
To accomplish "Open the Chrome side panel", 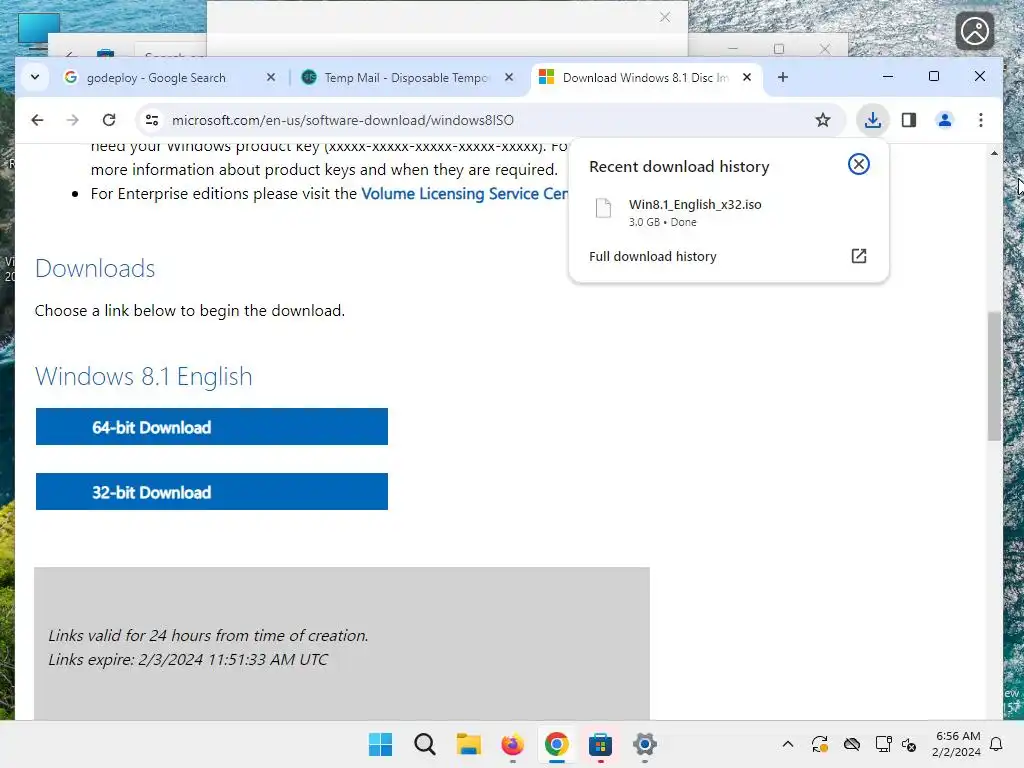I will [908, 120].
